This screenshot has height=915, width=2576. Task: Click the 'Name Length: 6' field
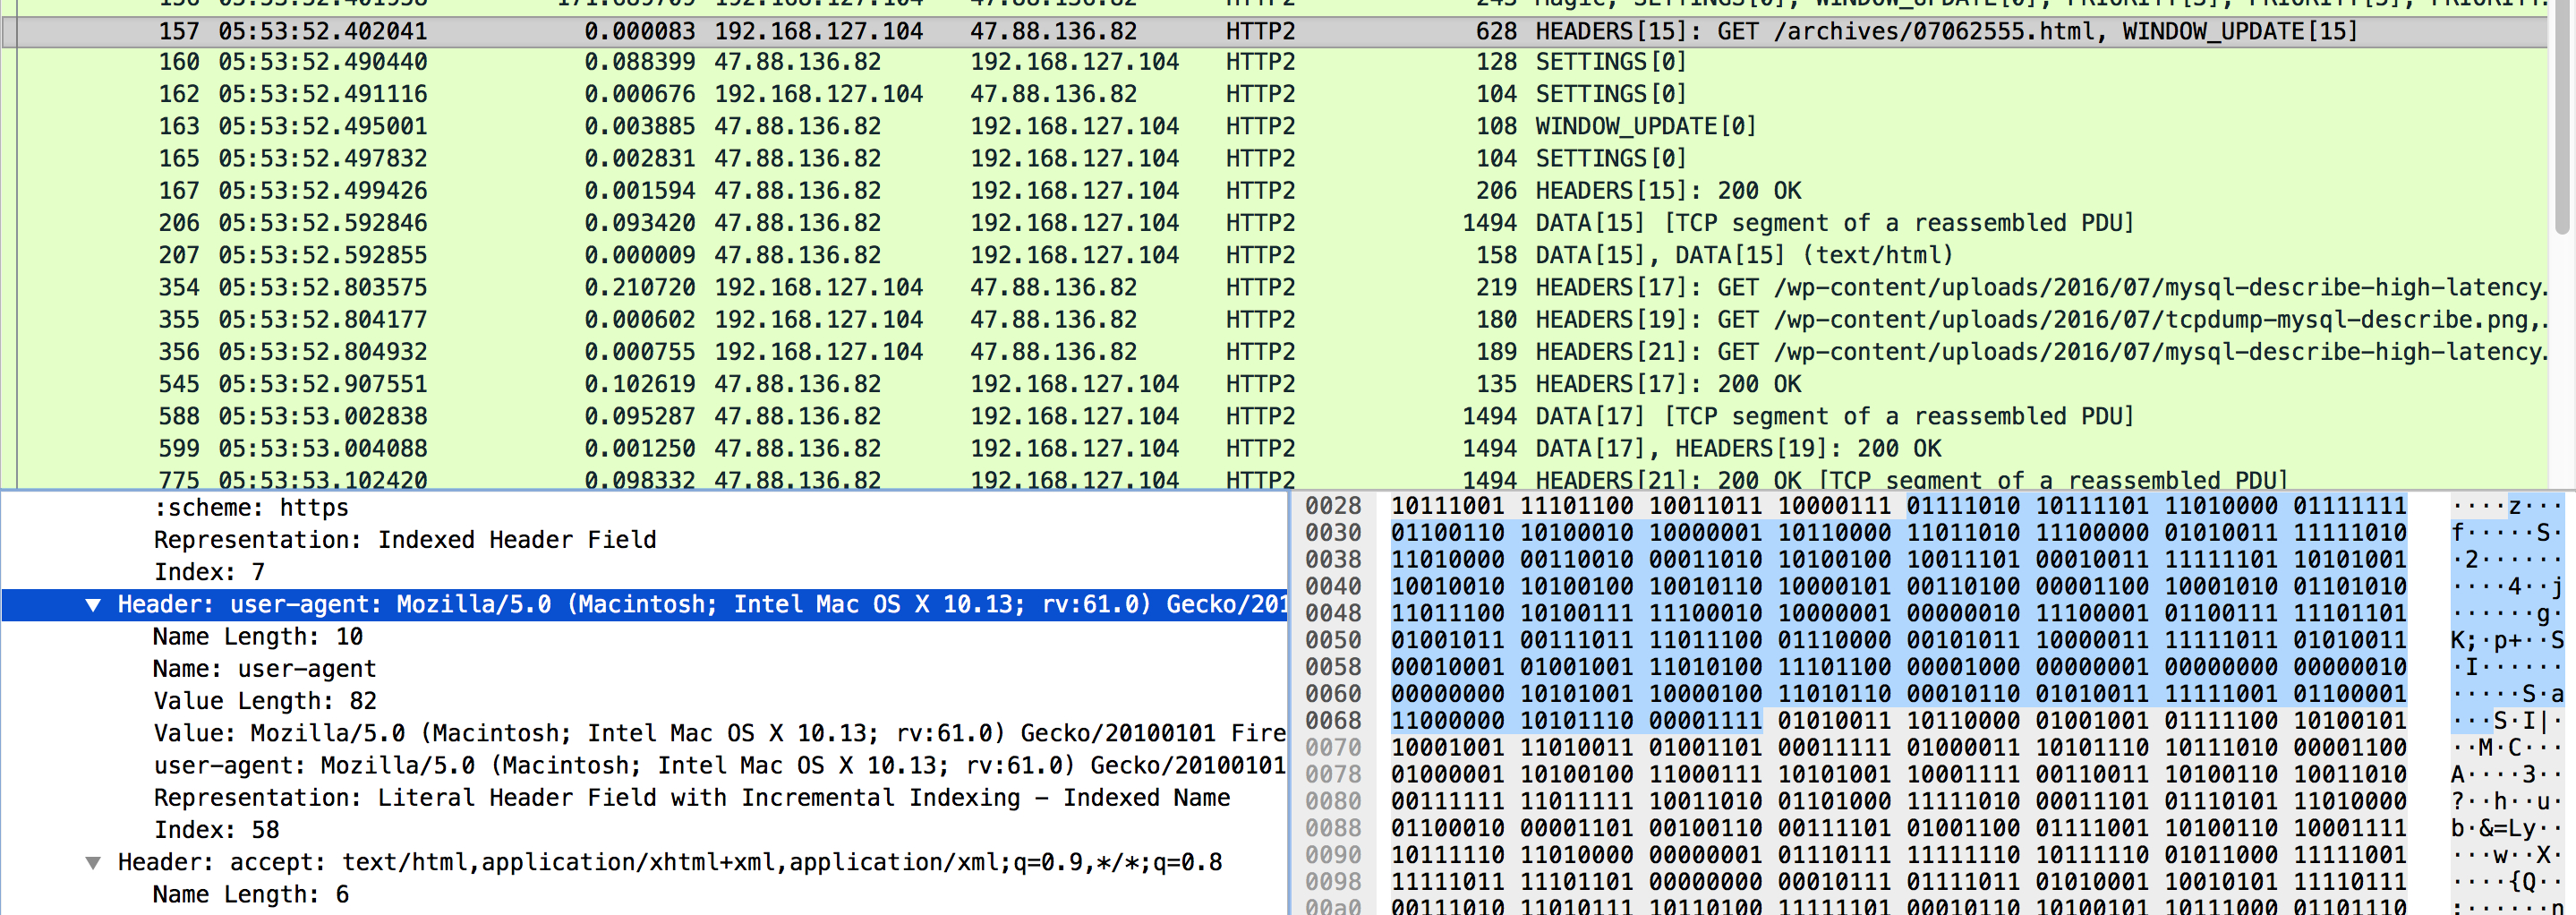pyautogui.click(x=251, y=894)
